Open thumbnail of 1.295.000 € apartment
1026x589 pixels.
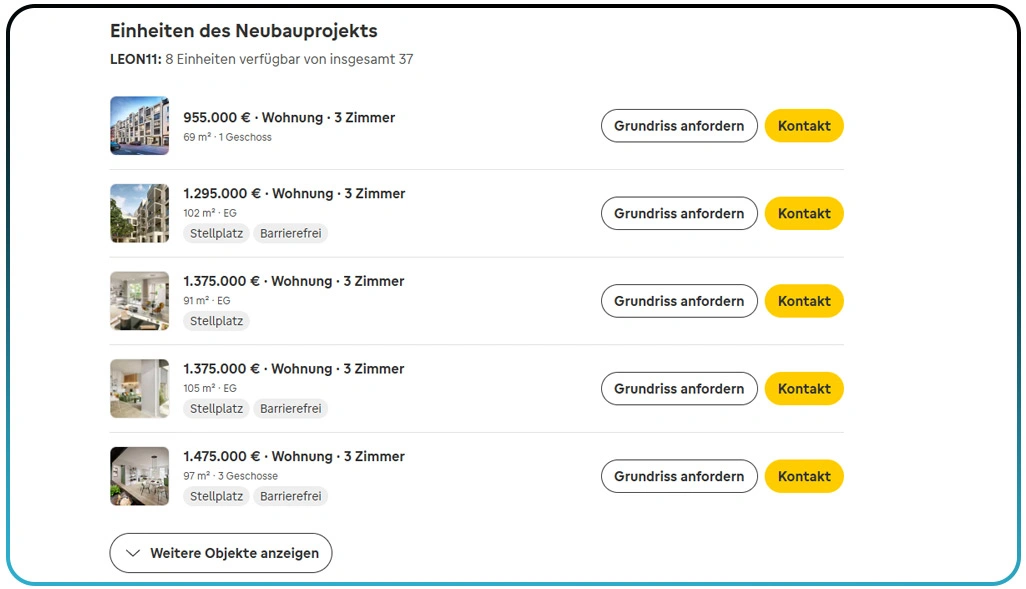click(x=139, y=213)
